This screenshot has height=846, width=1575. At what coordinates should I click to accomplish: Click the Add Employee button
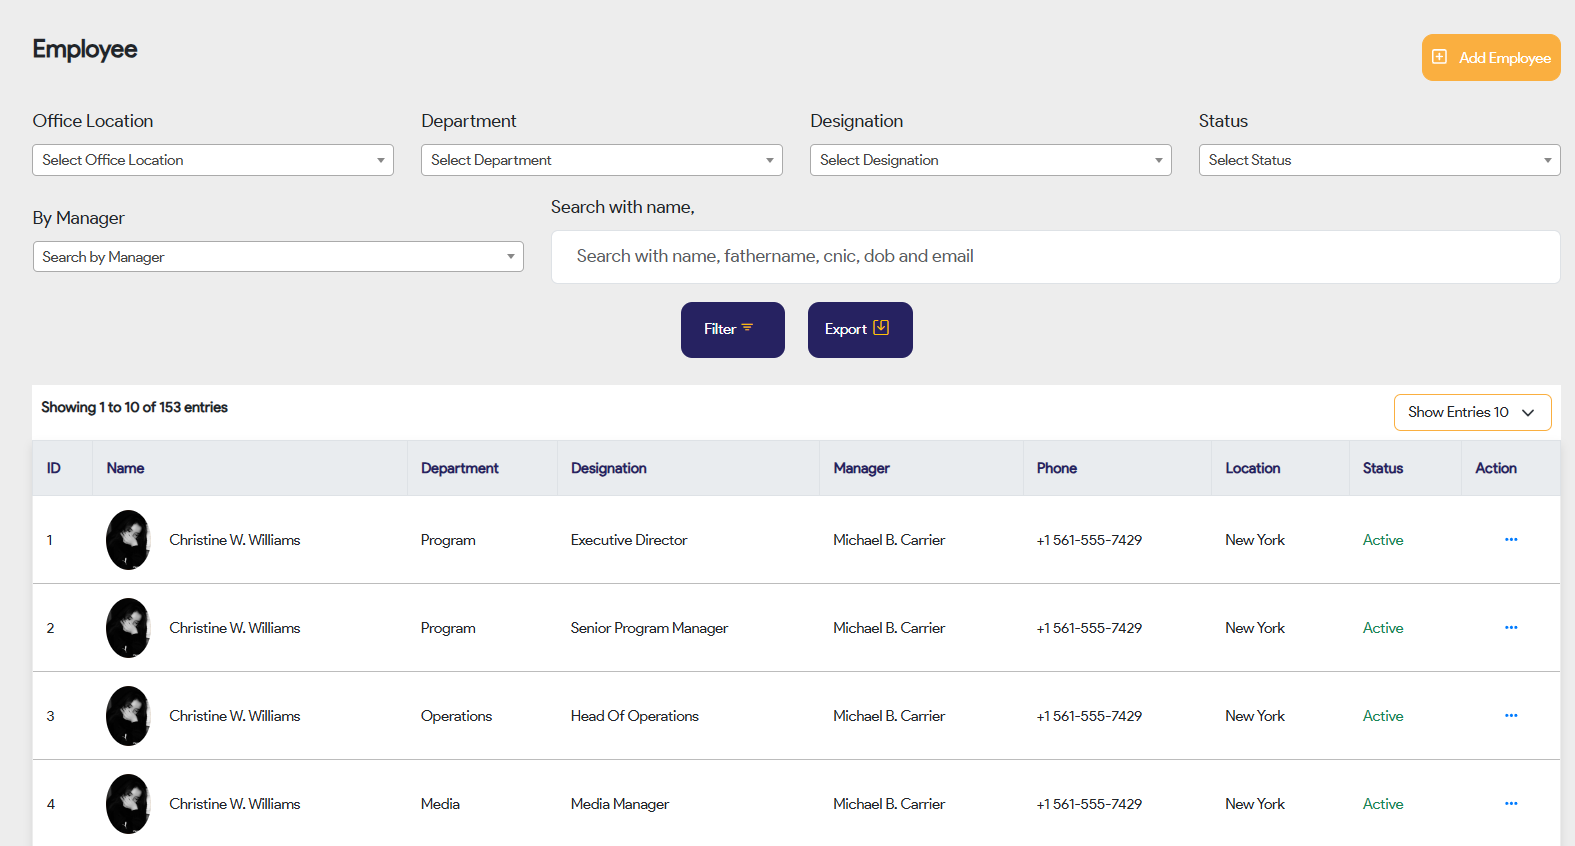click(x=1490, y=58)
